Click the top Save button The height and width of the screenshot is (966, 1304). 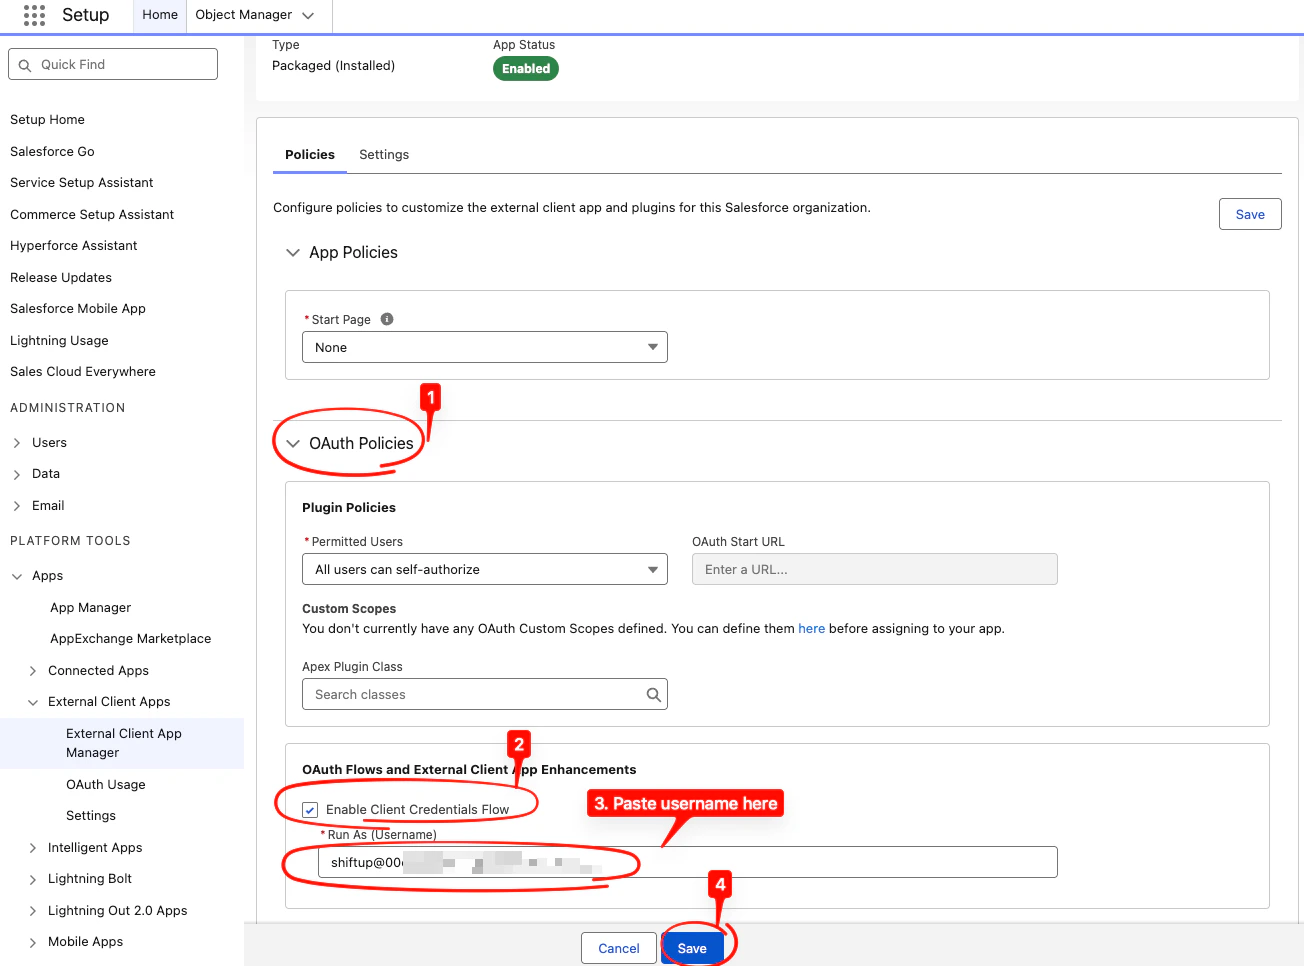[x=1250, y=214]
